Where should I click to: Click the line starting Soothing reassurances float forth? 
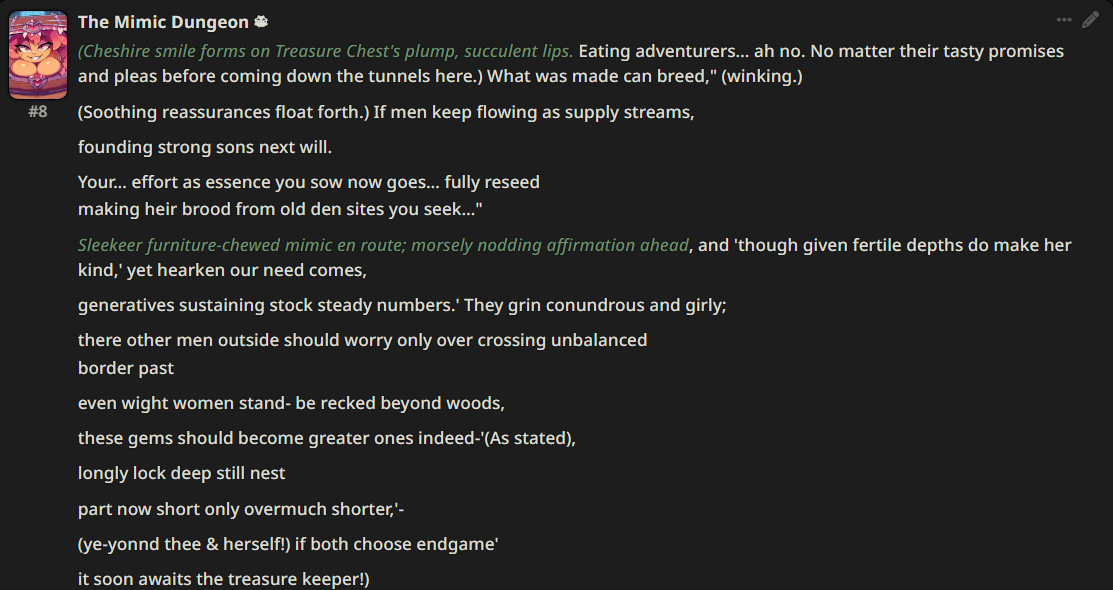386,112
